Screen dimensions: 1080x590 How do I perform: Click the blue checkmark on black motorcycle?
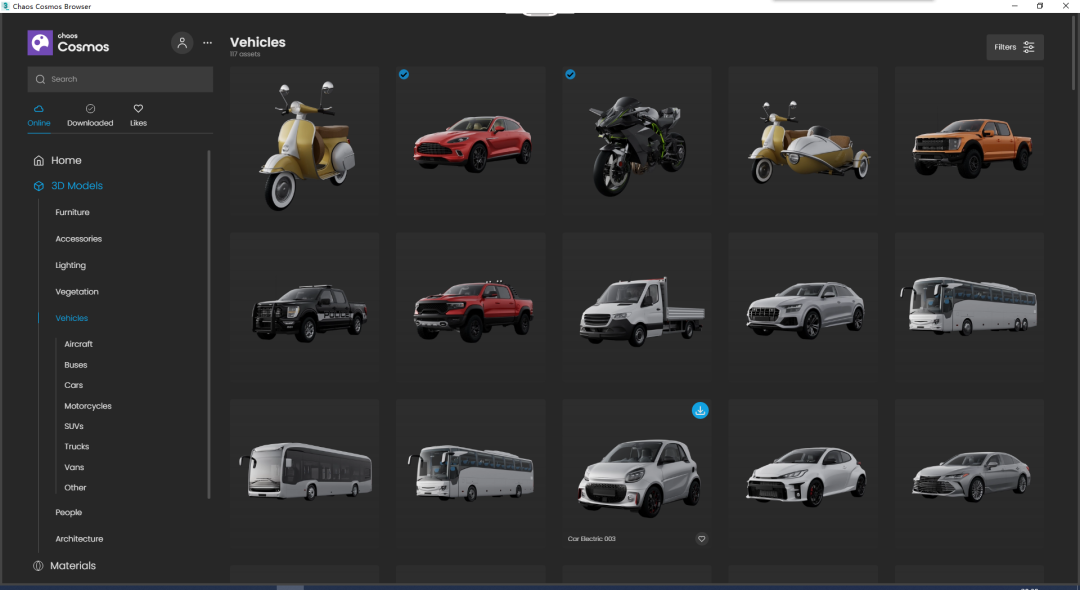pos(570,74)
